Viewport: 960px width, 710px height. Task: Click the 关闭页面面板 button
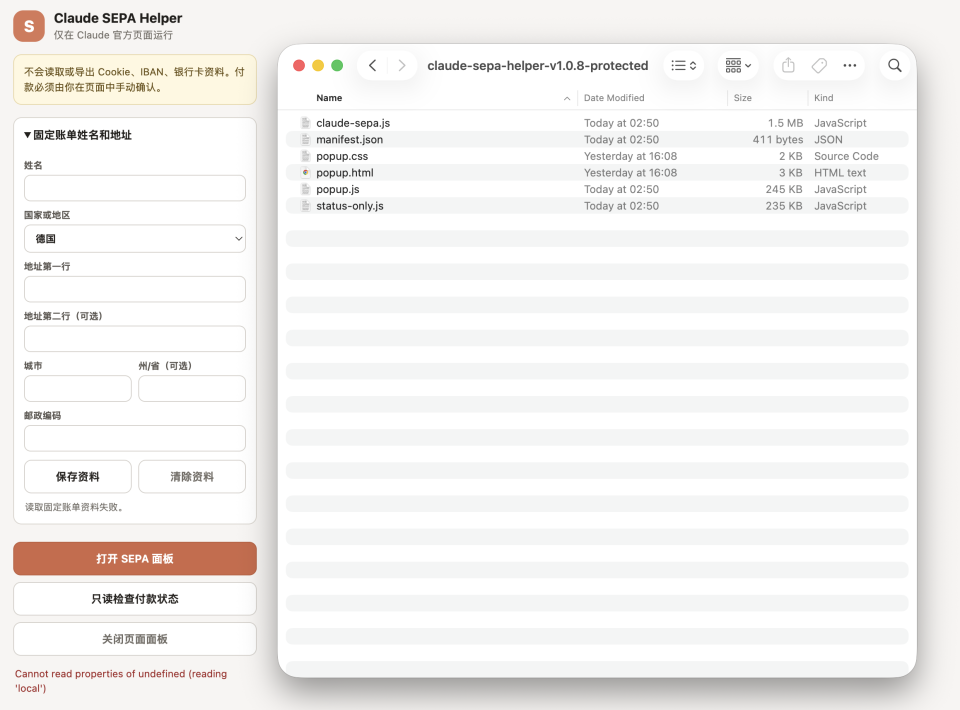click(135, 639)
